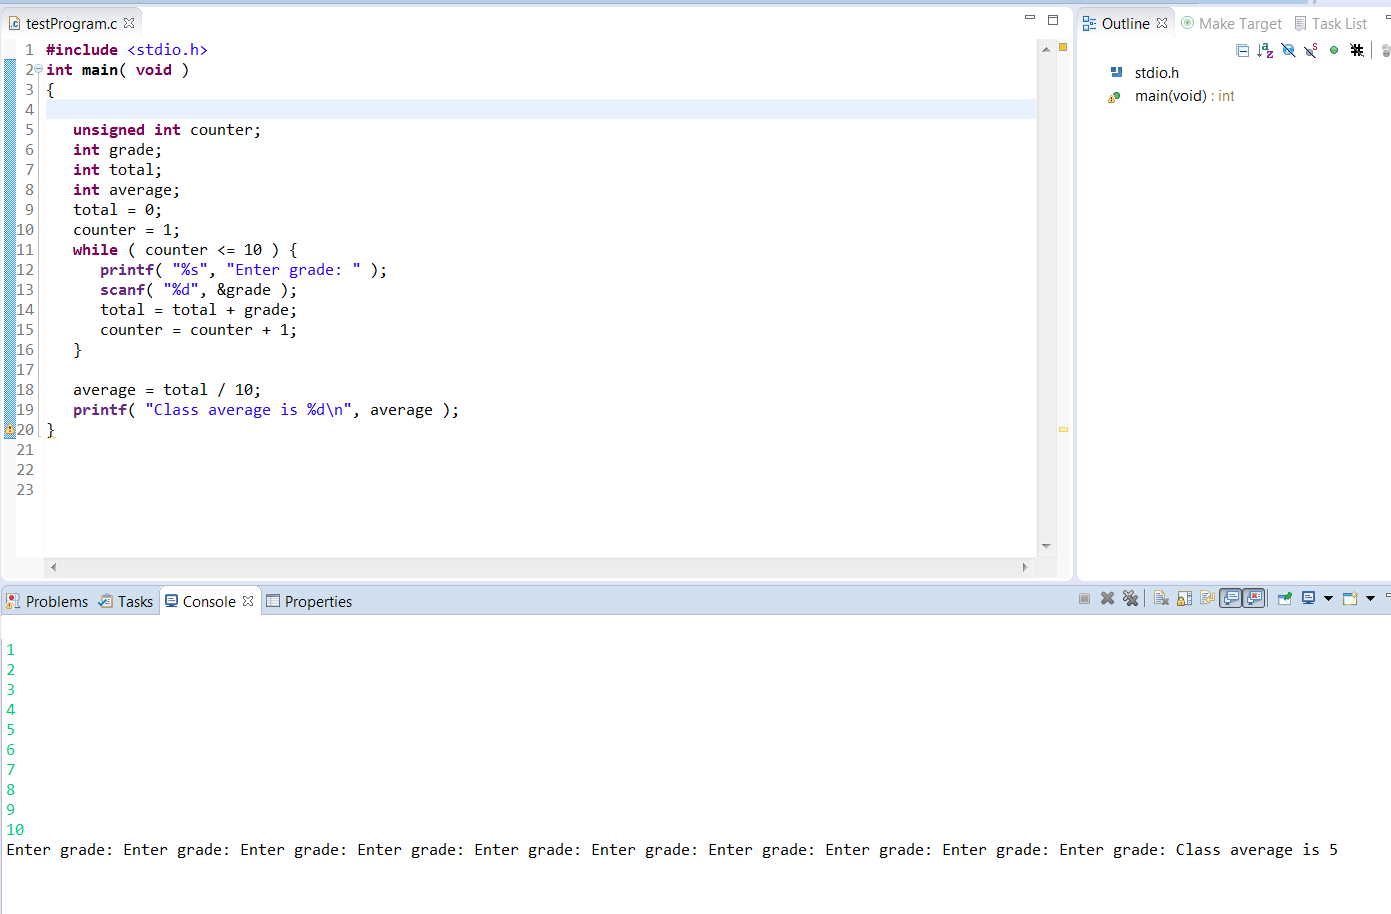Sort Outline entries alphabetically
The image size is (1391, 914).
(x=1265, y=50)
